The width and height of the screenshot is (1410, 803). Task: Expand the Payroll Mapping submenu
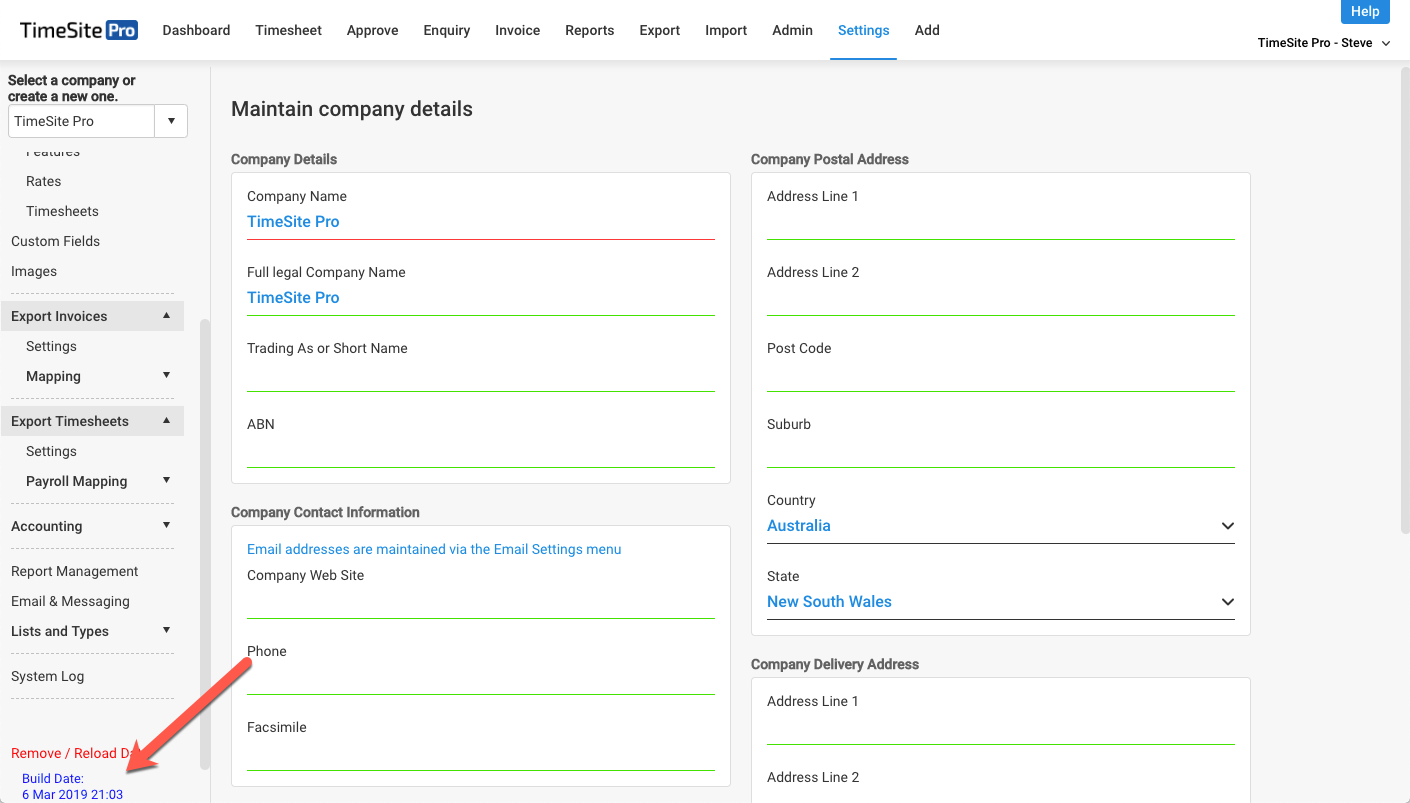[x=98, y=481]
